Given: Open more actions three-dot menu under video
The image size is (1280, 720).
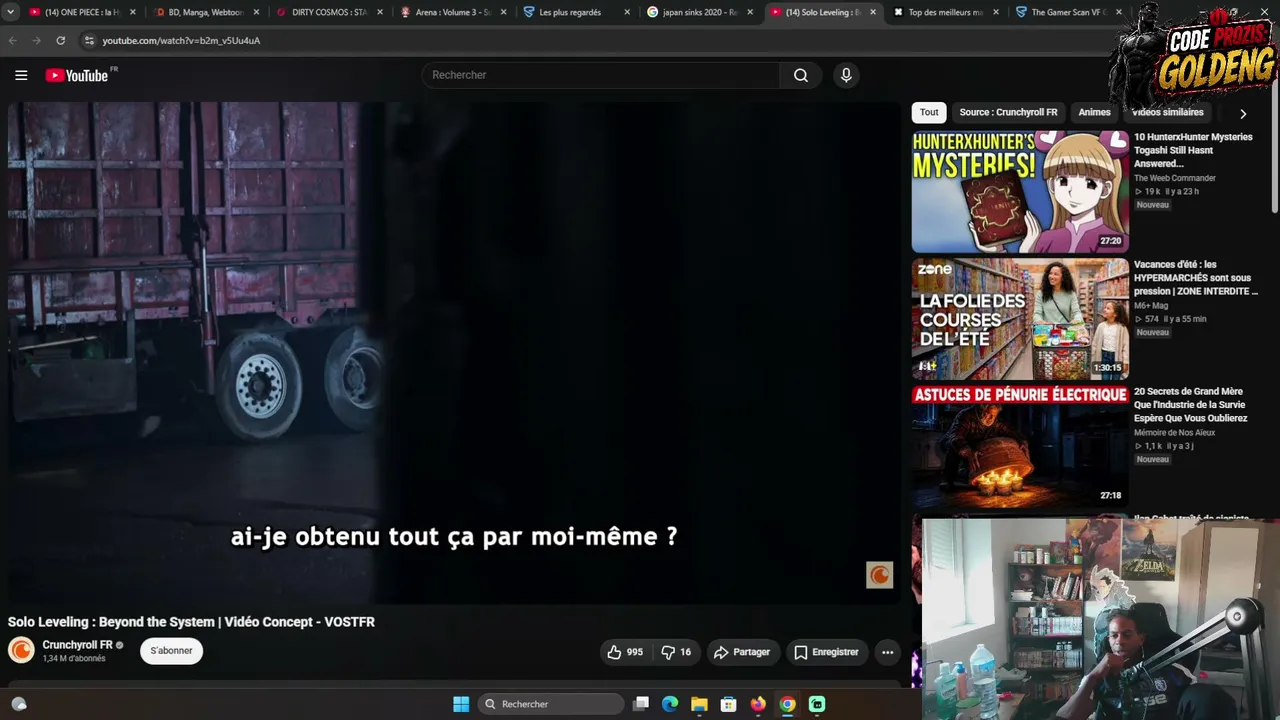Looking at the screenshot, I should [x=887, y=652].
